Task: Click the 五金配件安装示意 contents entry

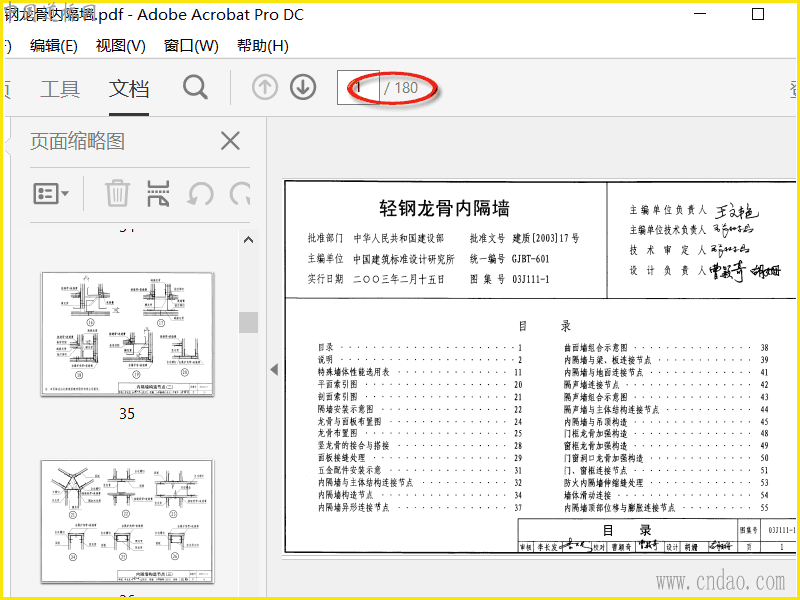Action: pos(349,470)
